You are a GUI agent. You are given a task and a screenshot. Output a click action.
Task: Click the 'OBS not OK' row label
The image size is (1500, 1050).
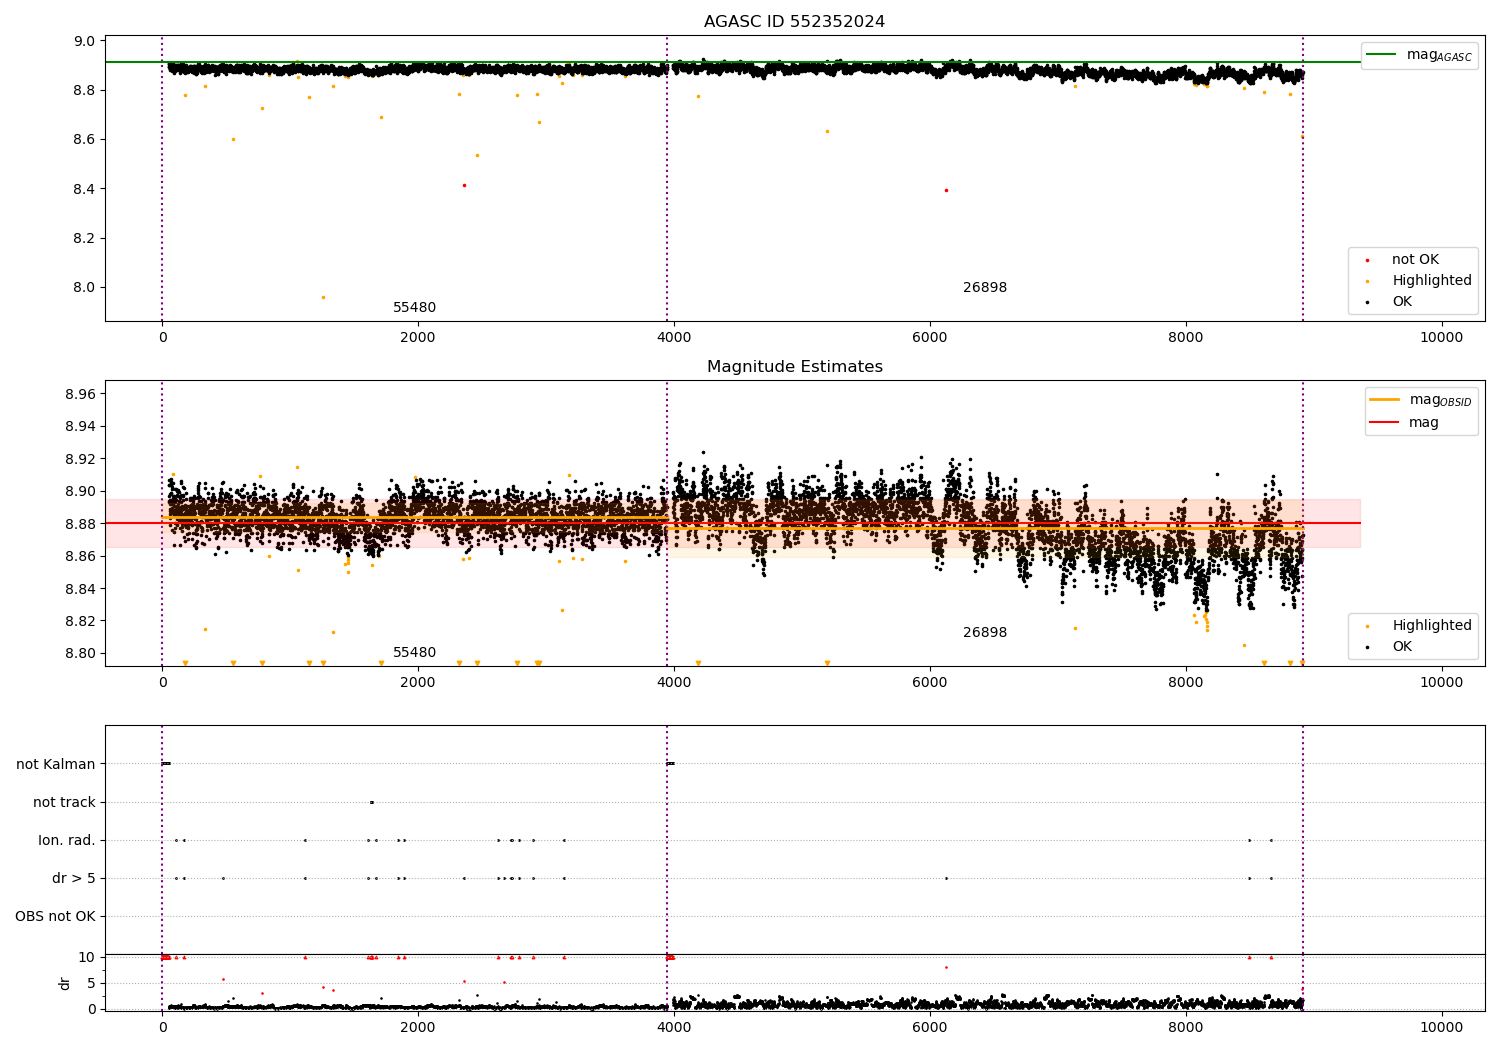56,916
